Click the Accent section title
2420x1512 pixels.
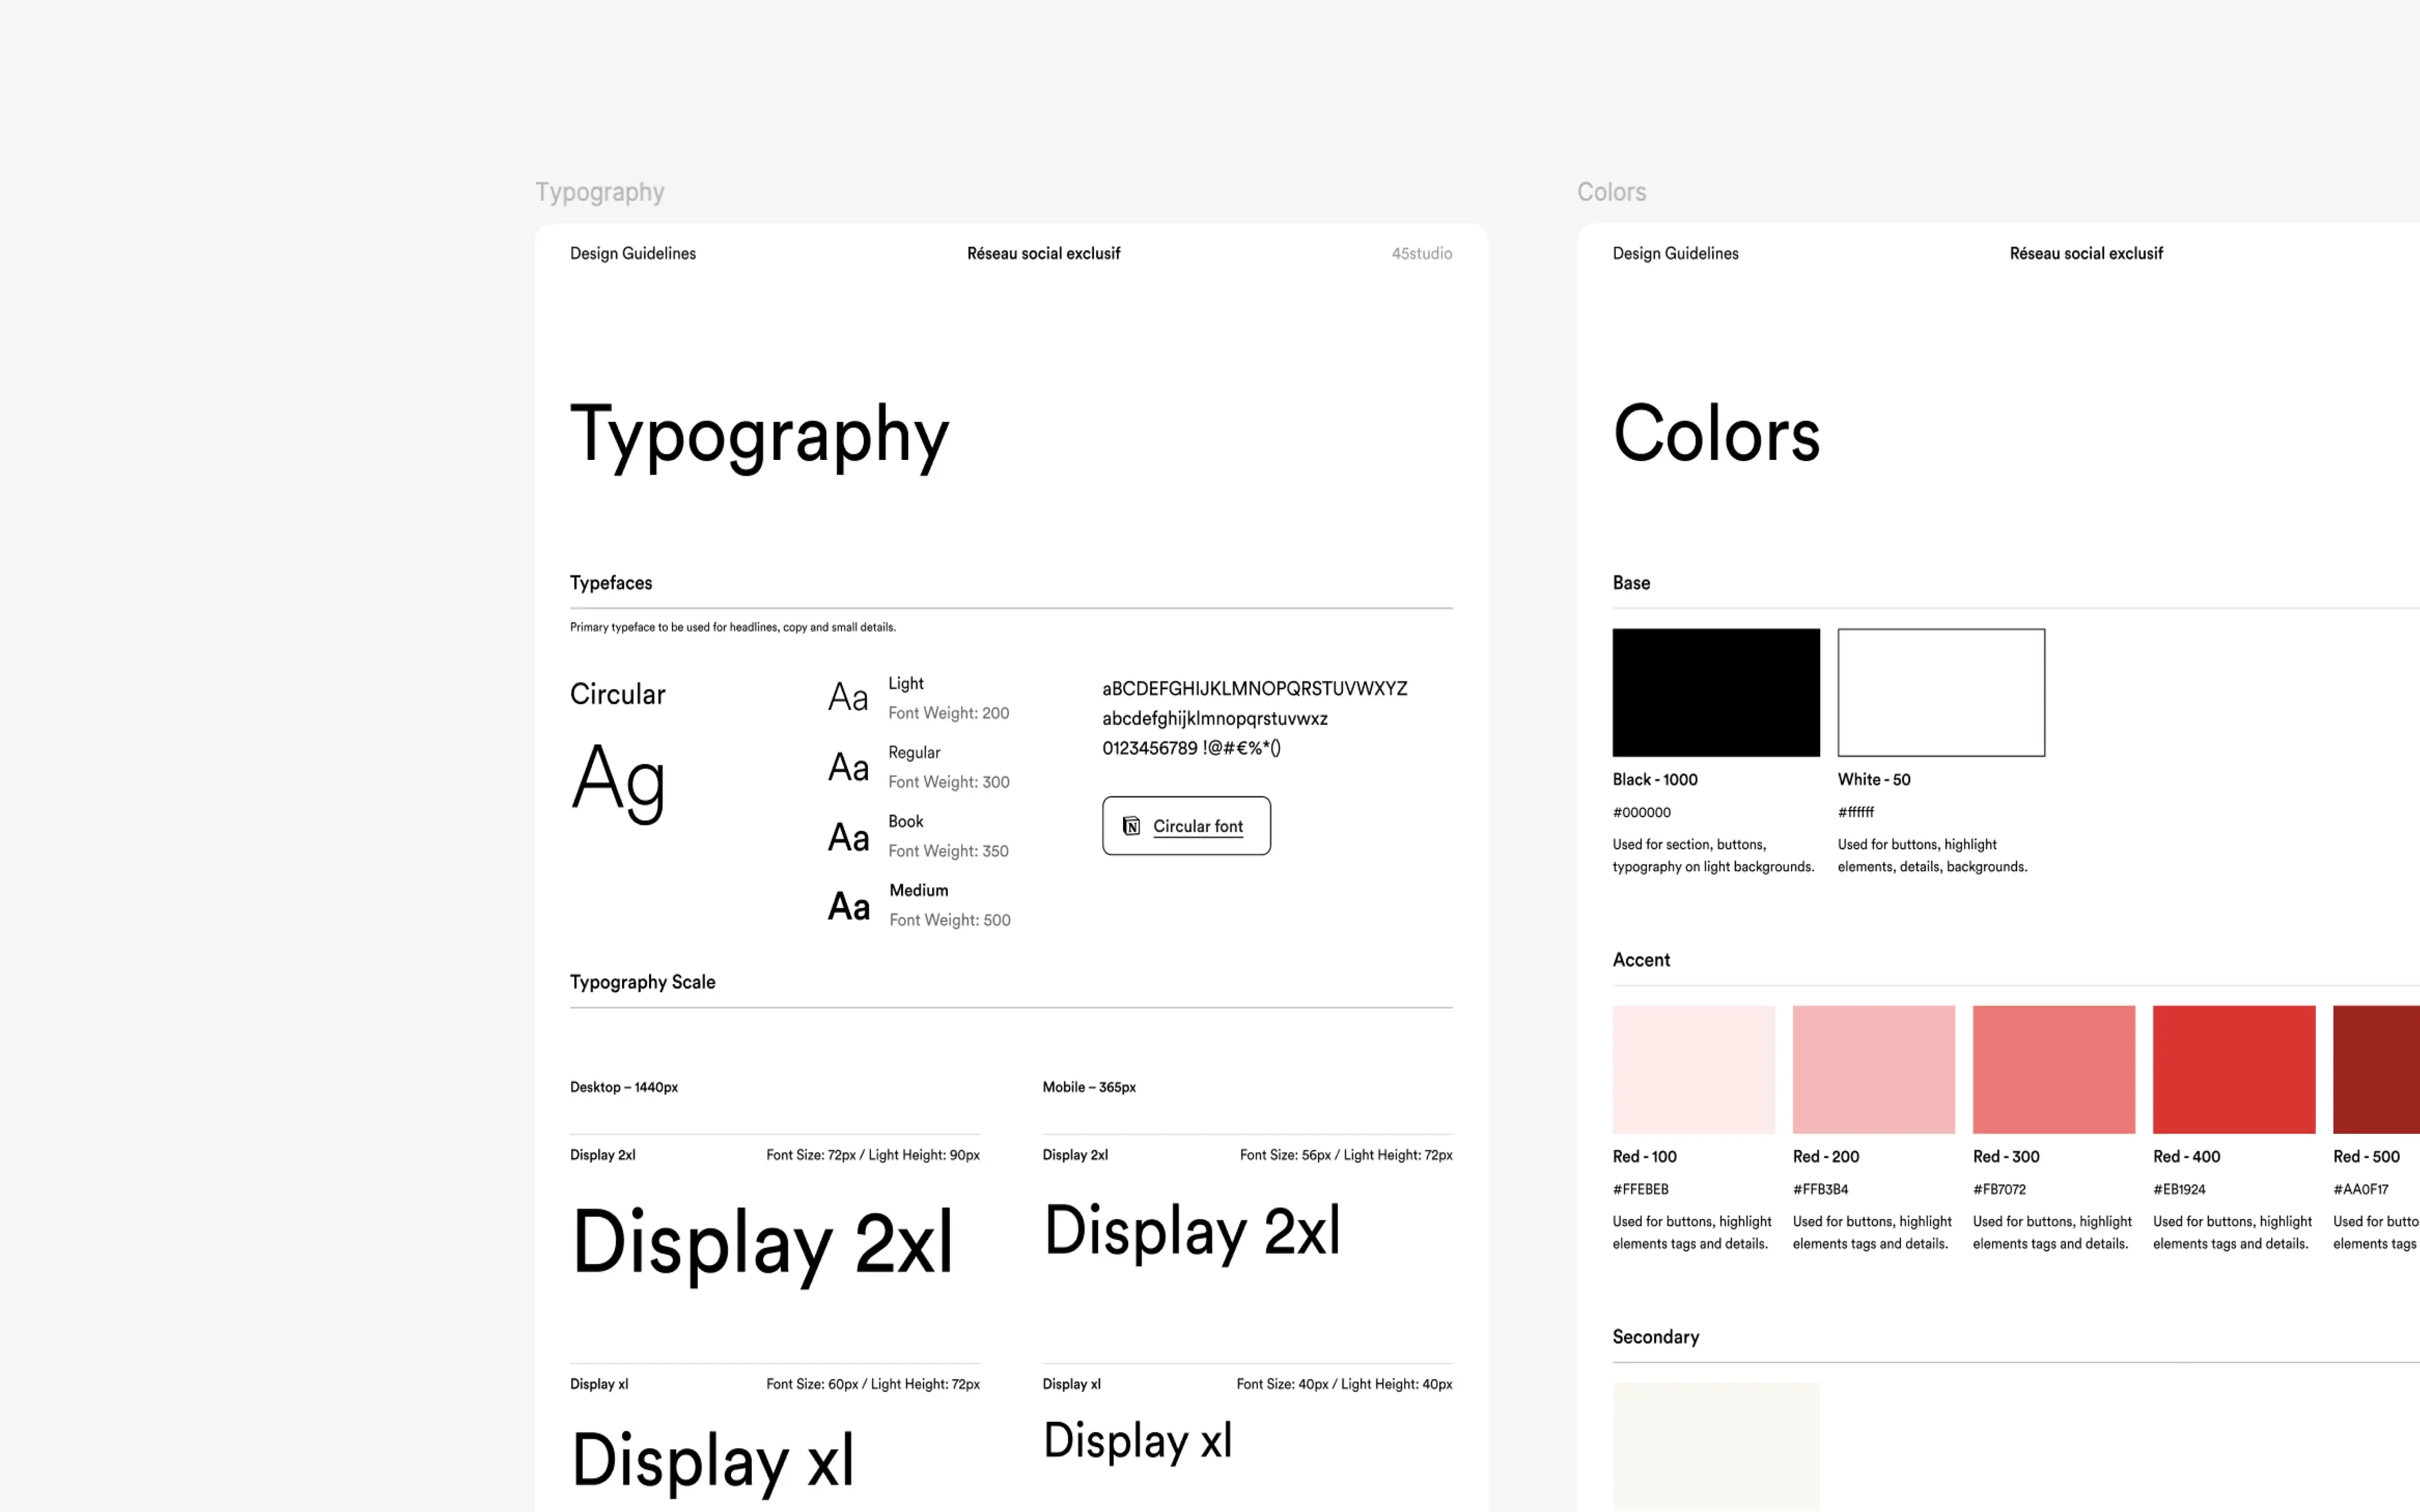point(1641,960)
